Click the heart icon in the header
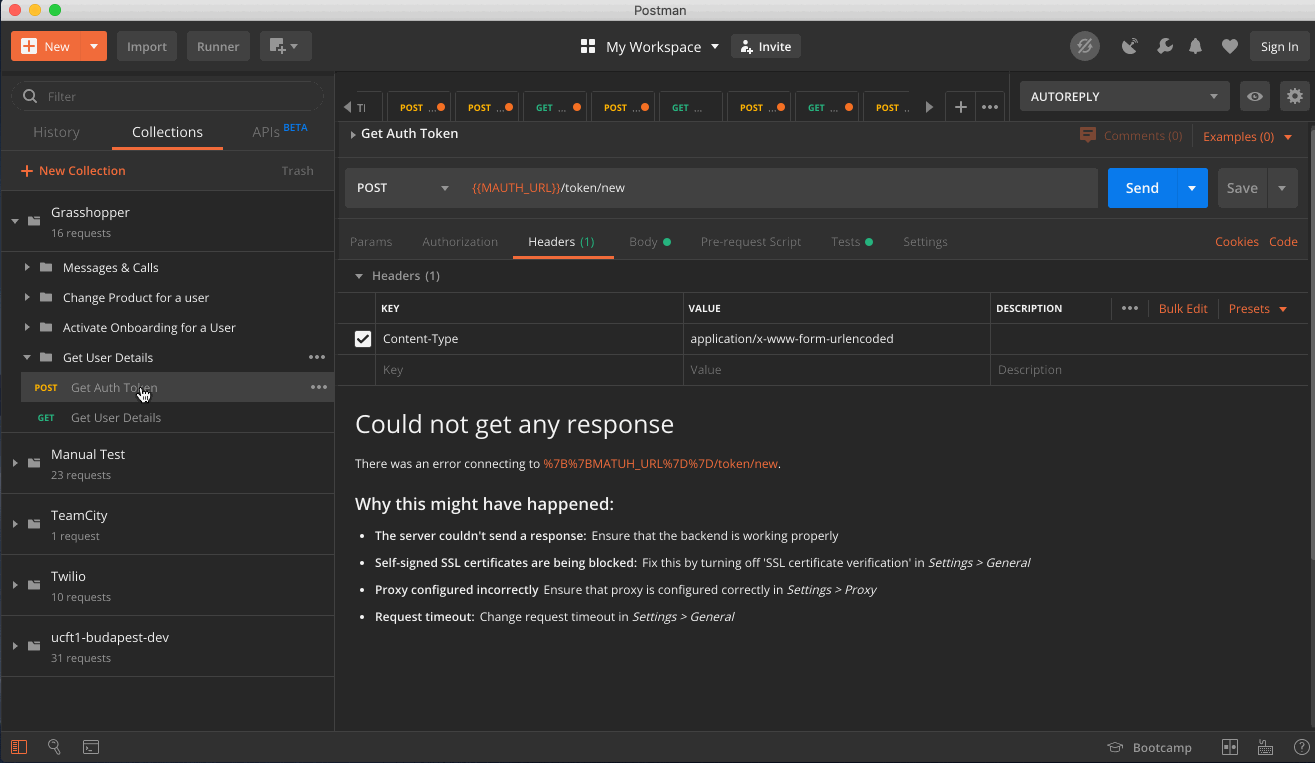This screenshot has width=1315, height=763. (1230, 46)
